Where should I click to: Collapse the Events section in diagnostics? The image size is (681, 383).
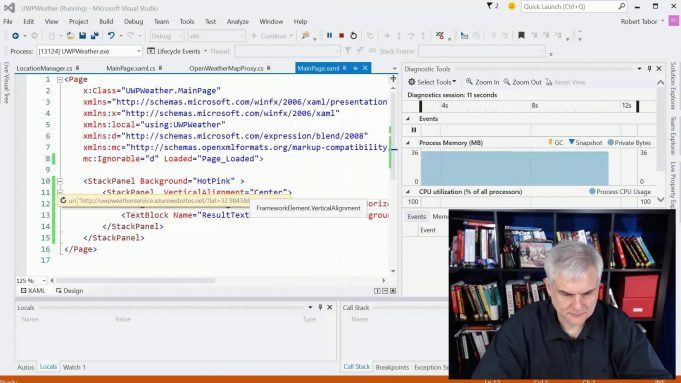point(408,119)
